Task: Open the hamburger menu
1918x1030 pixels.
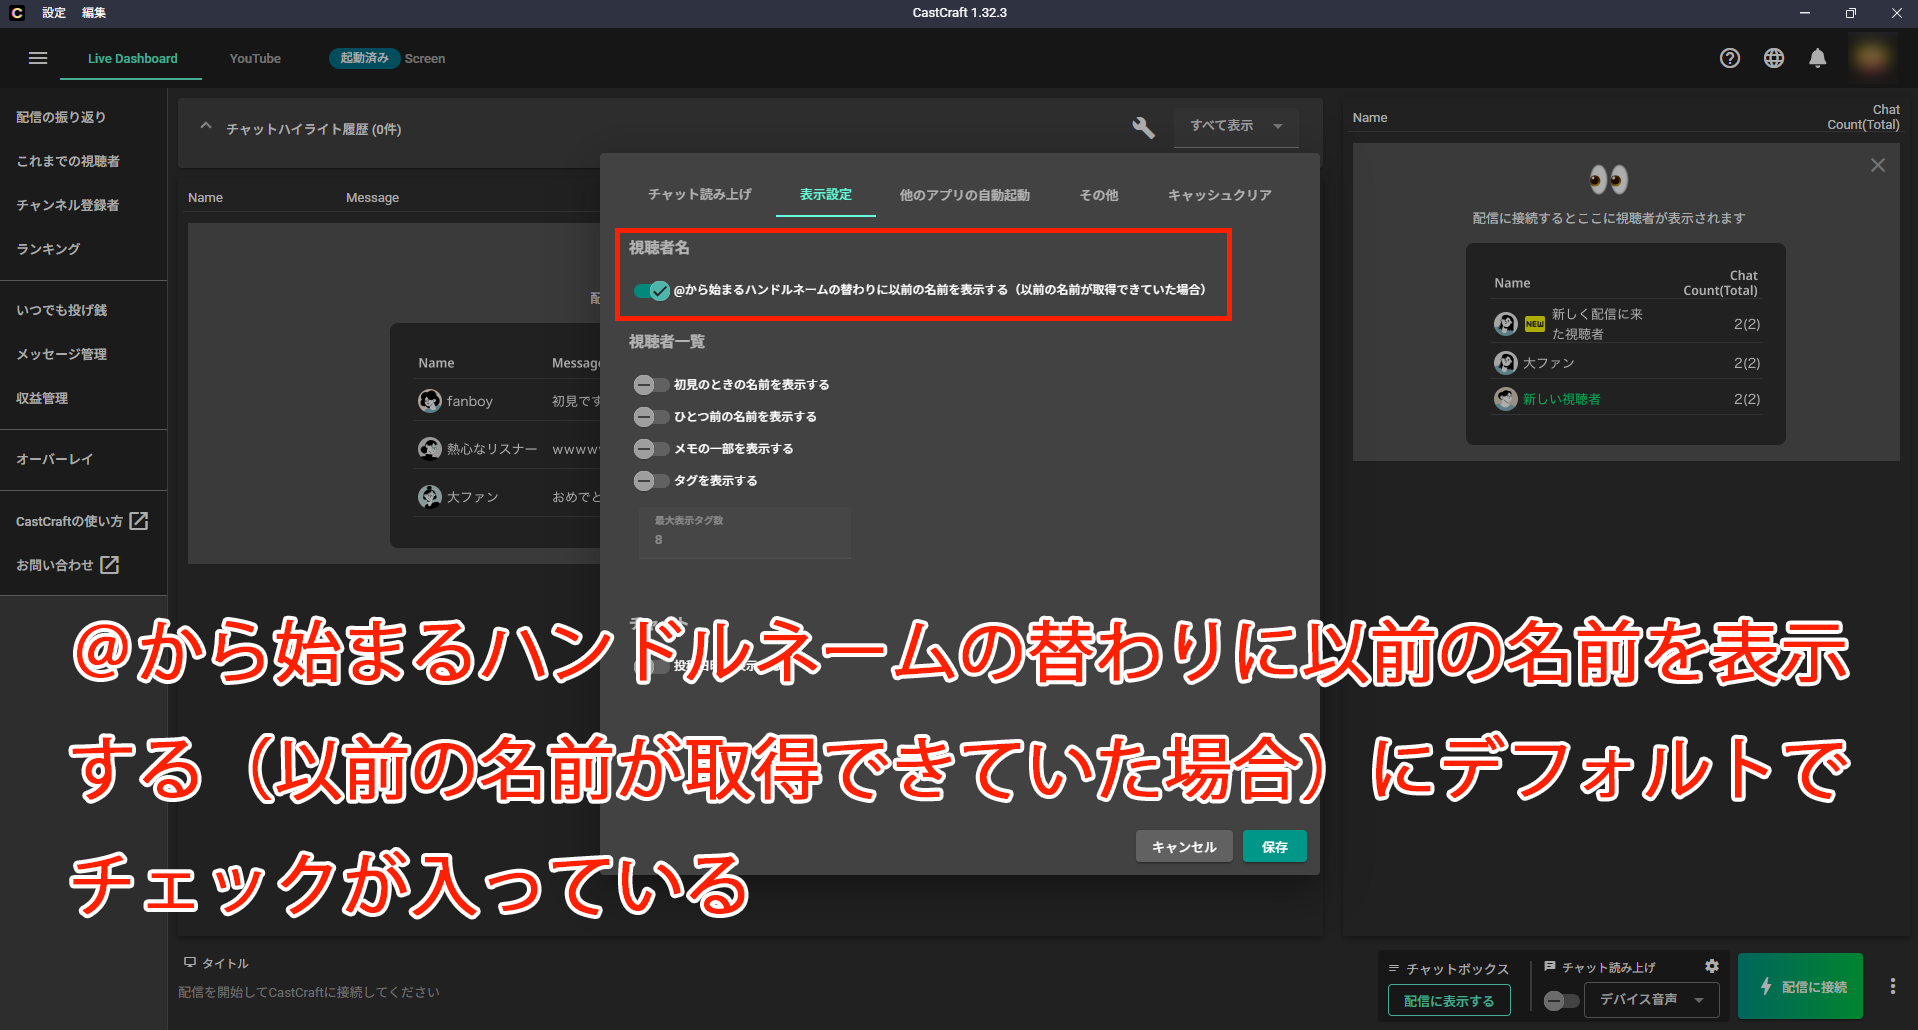Action: point(37,58)
